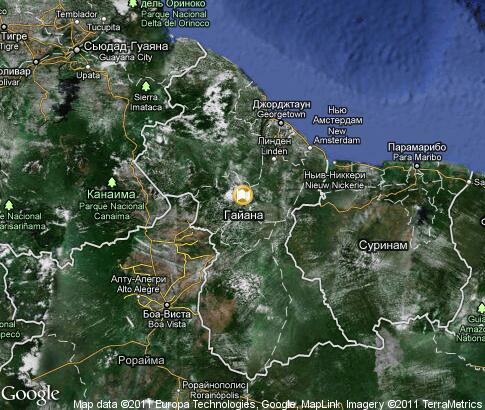Viewport: 485px width, 410px height.
Task: Click the Upata town label
Action: point(88,75)
